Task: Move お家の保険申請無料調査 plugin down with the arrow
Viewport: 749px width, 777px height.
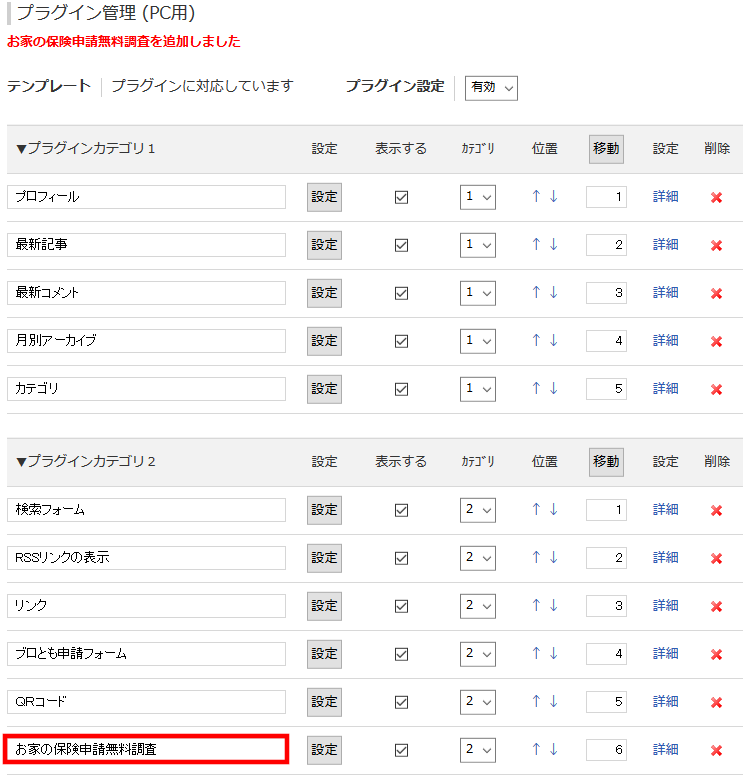Action: pos(554,750)
